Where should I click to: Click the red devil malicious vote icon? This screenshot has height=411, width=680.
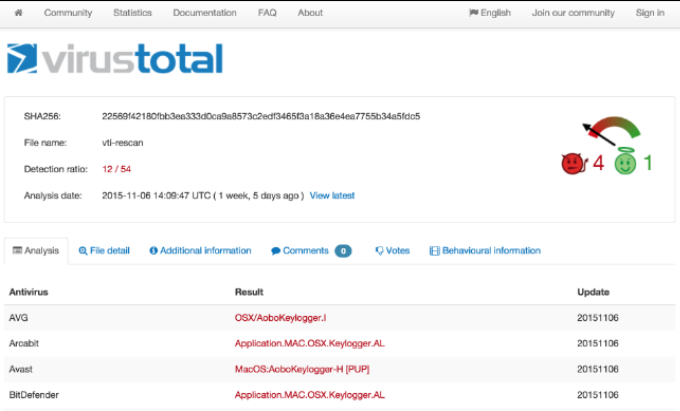(573, 163)
